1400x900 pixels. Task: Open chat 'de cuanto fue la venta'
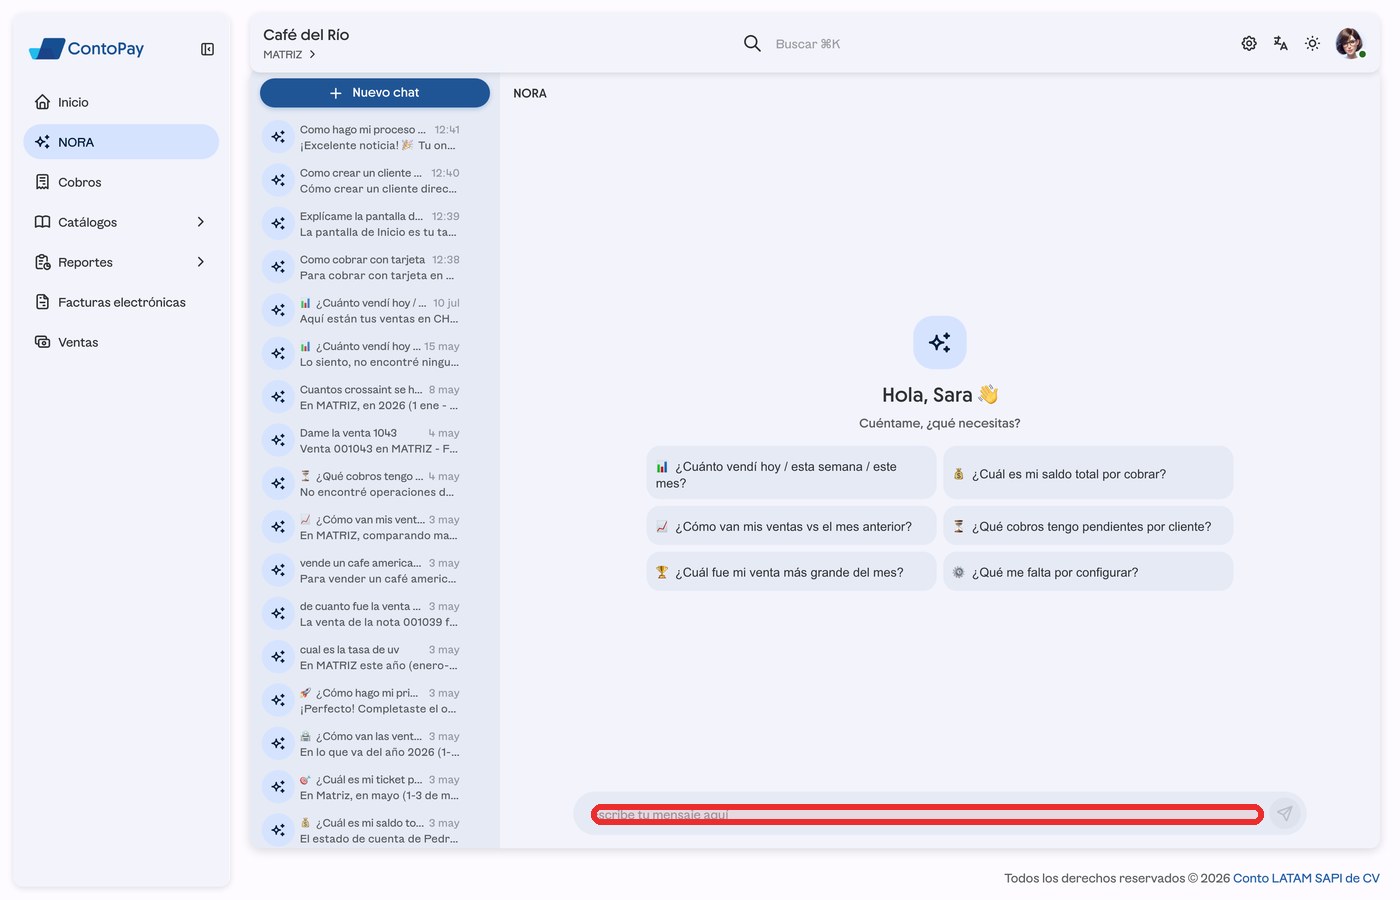[x=375, y=614]
